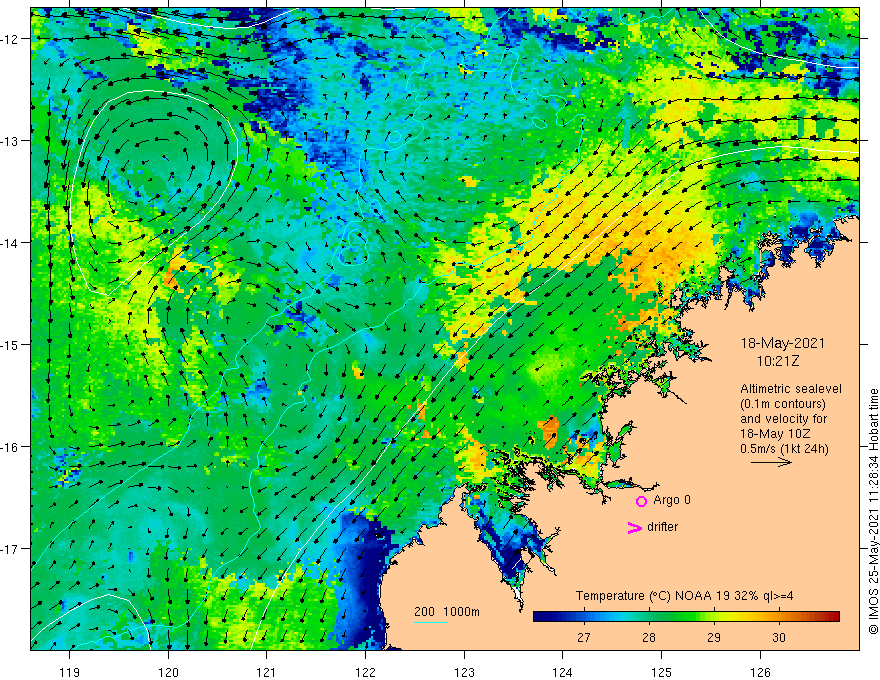Click the '122' longitude axis label

tap(365, 672)
